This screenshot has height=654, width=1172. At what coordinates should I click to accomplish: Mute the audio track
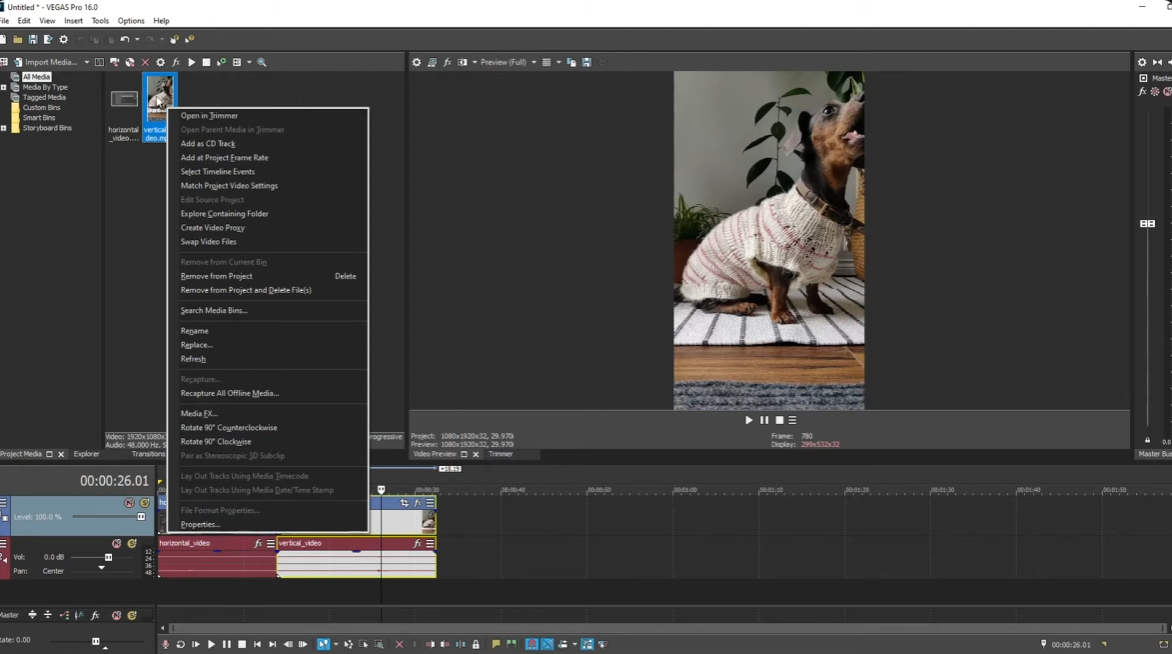pyautogui.click(x=117, y=543)
